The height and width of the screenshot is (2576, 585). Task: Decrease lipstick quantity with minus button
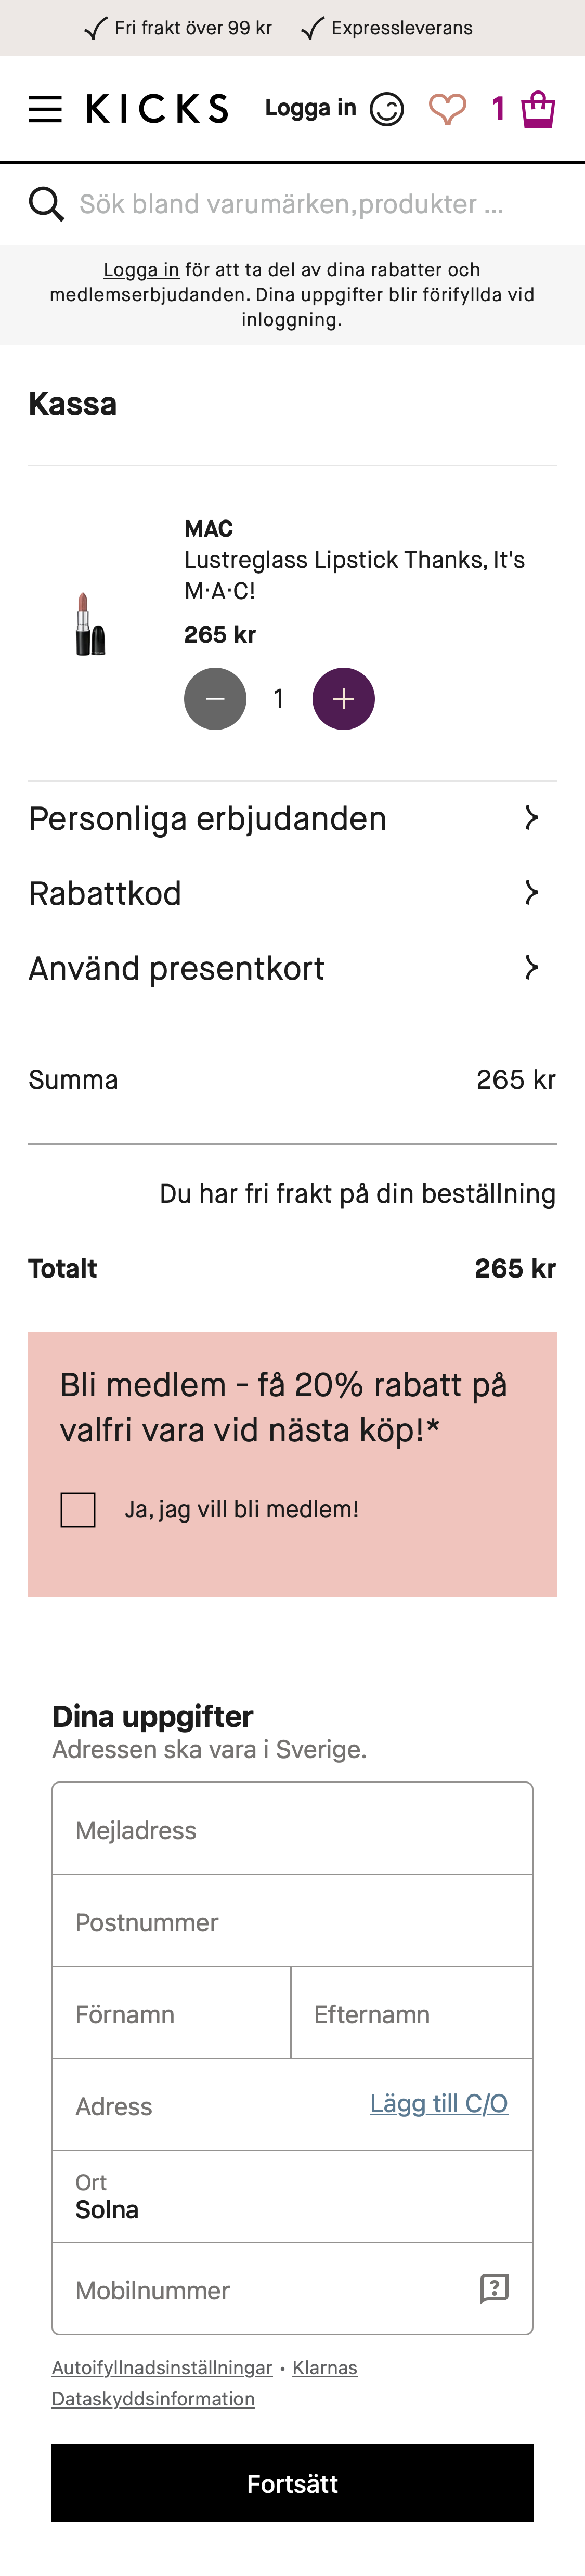[x=215, y=698]
